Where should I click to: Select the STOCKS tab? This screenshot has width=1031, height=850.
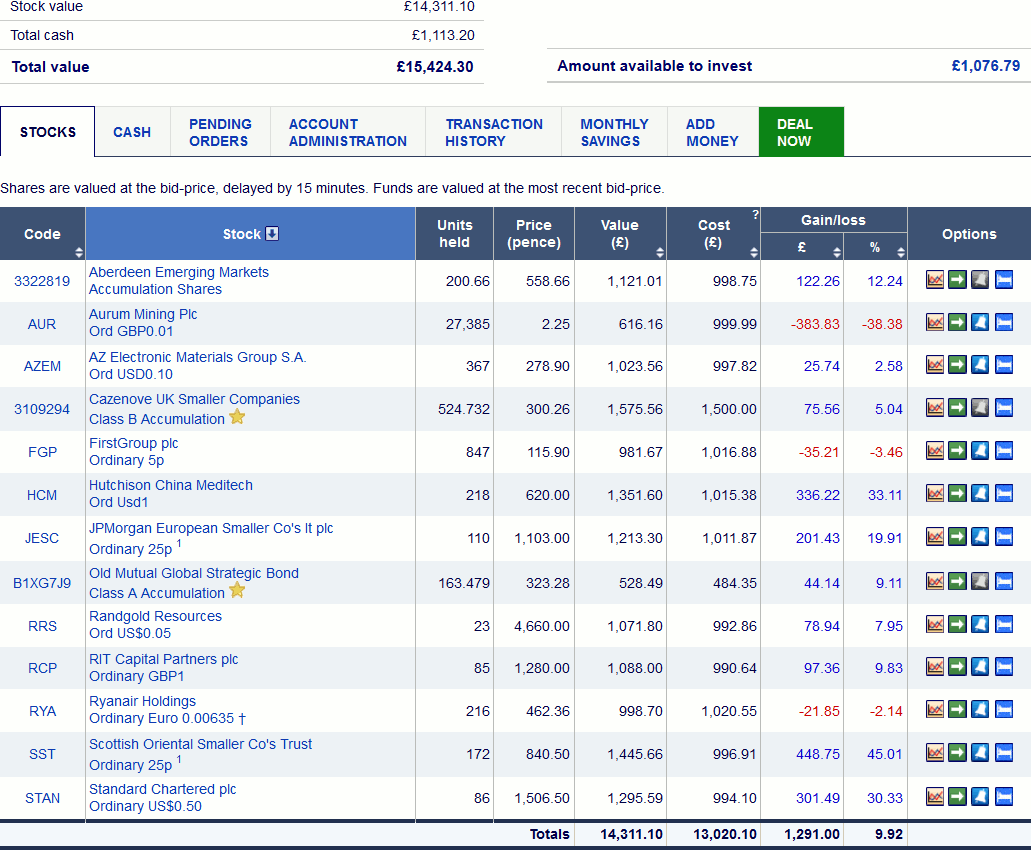coord(47,132)
